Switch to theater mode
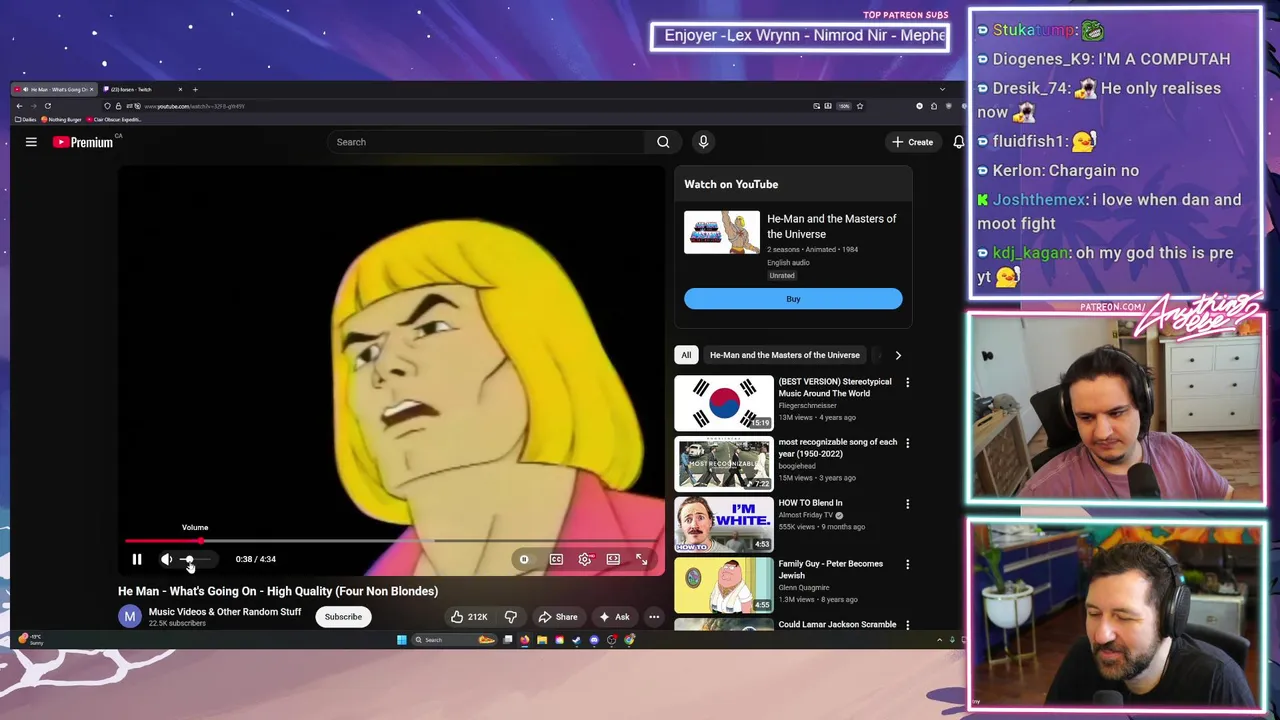 [x=613, y=559]
